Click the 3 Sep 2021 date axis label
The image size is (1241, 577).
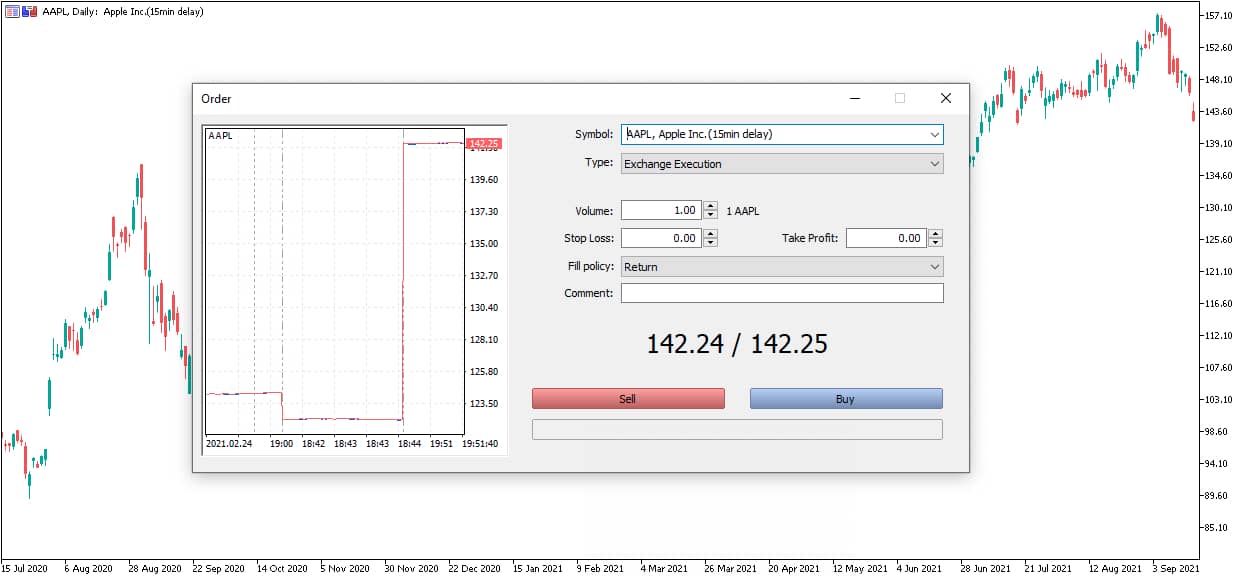(x=1176, y=569)
